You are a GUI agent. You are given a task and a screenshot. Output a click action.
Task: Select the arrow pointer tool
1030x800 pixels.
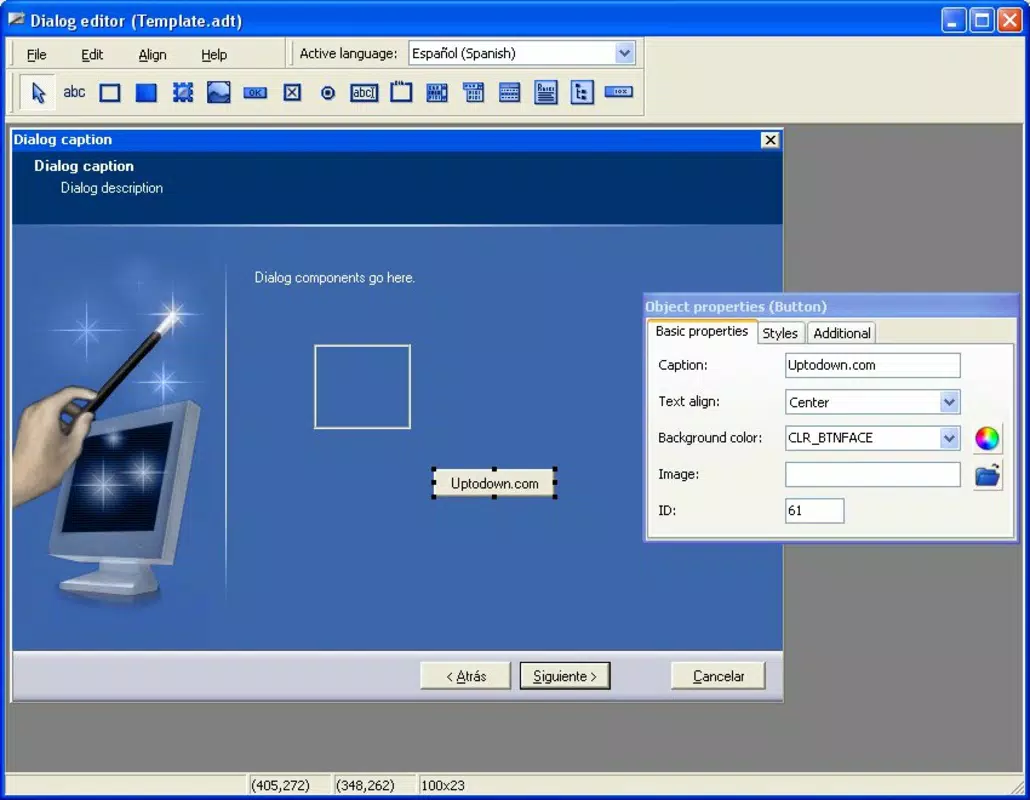(38, 93)
